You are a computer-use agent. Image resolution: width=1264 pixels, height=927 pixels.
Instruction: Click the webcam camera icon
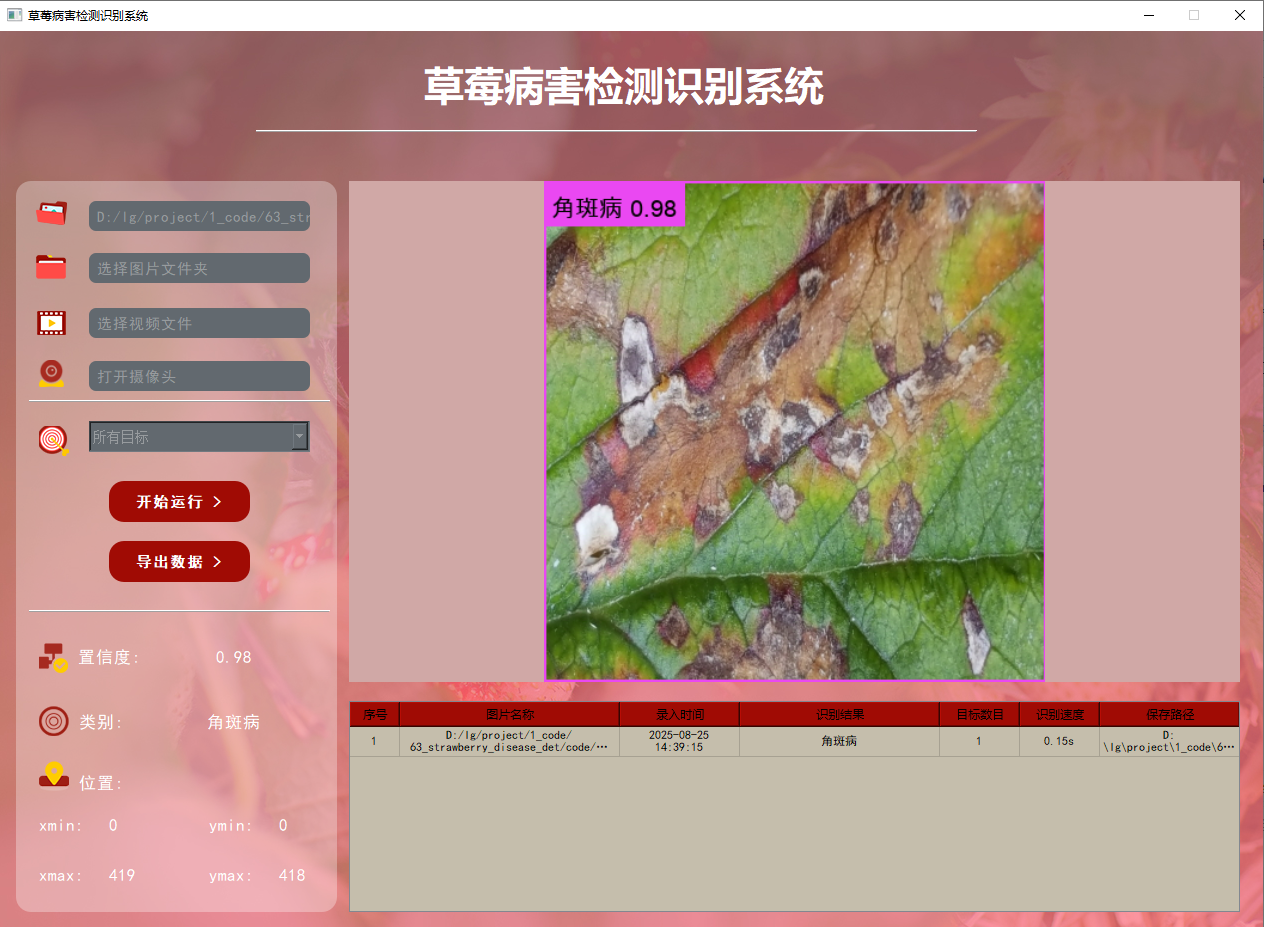coord(52,374)
